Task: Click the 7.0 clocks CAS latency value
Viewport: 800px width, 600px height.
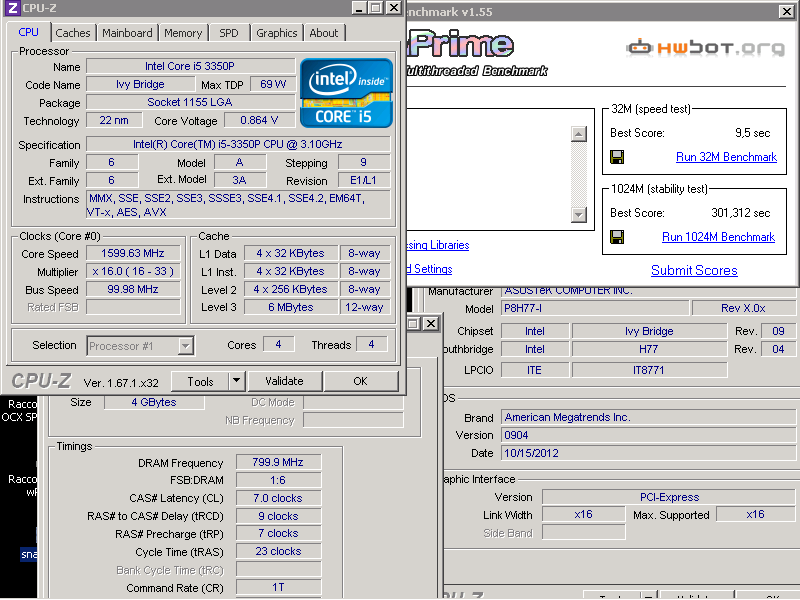Action: click(x=278, y=498)
